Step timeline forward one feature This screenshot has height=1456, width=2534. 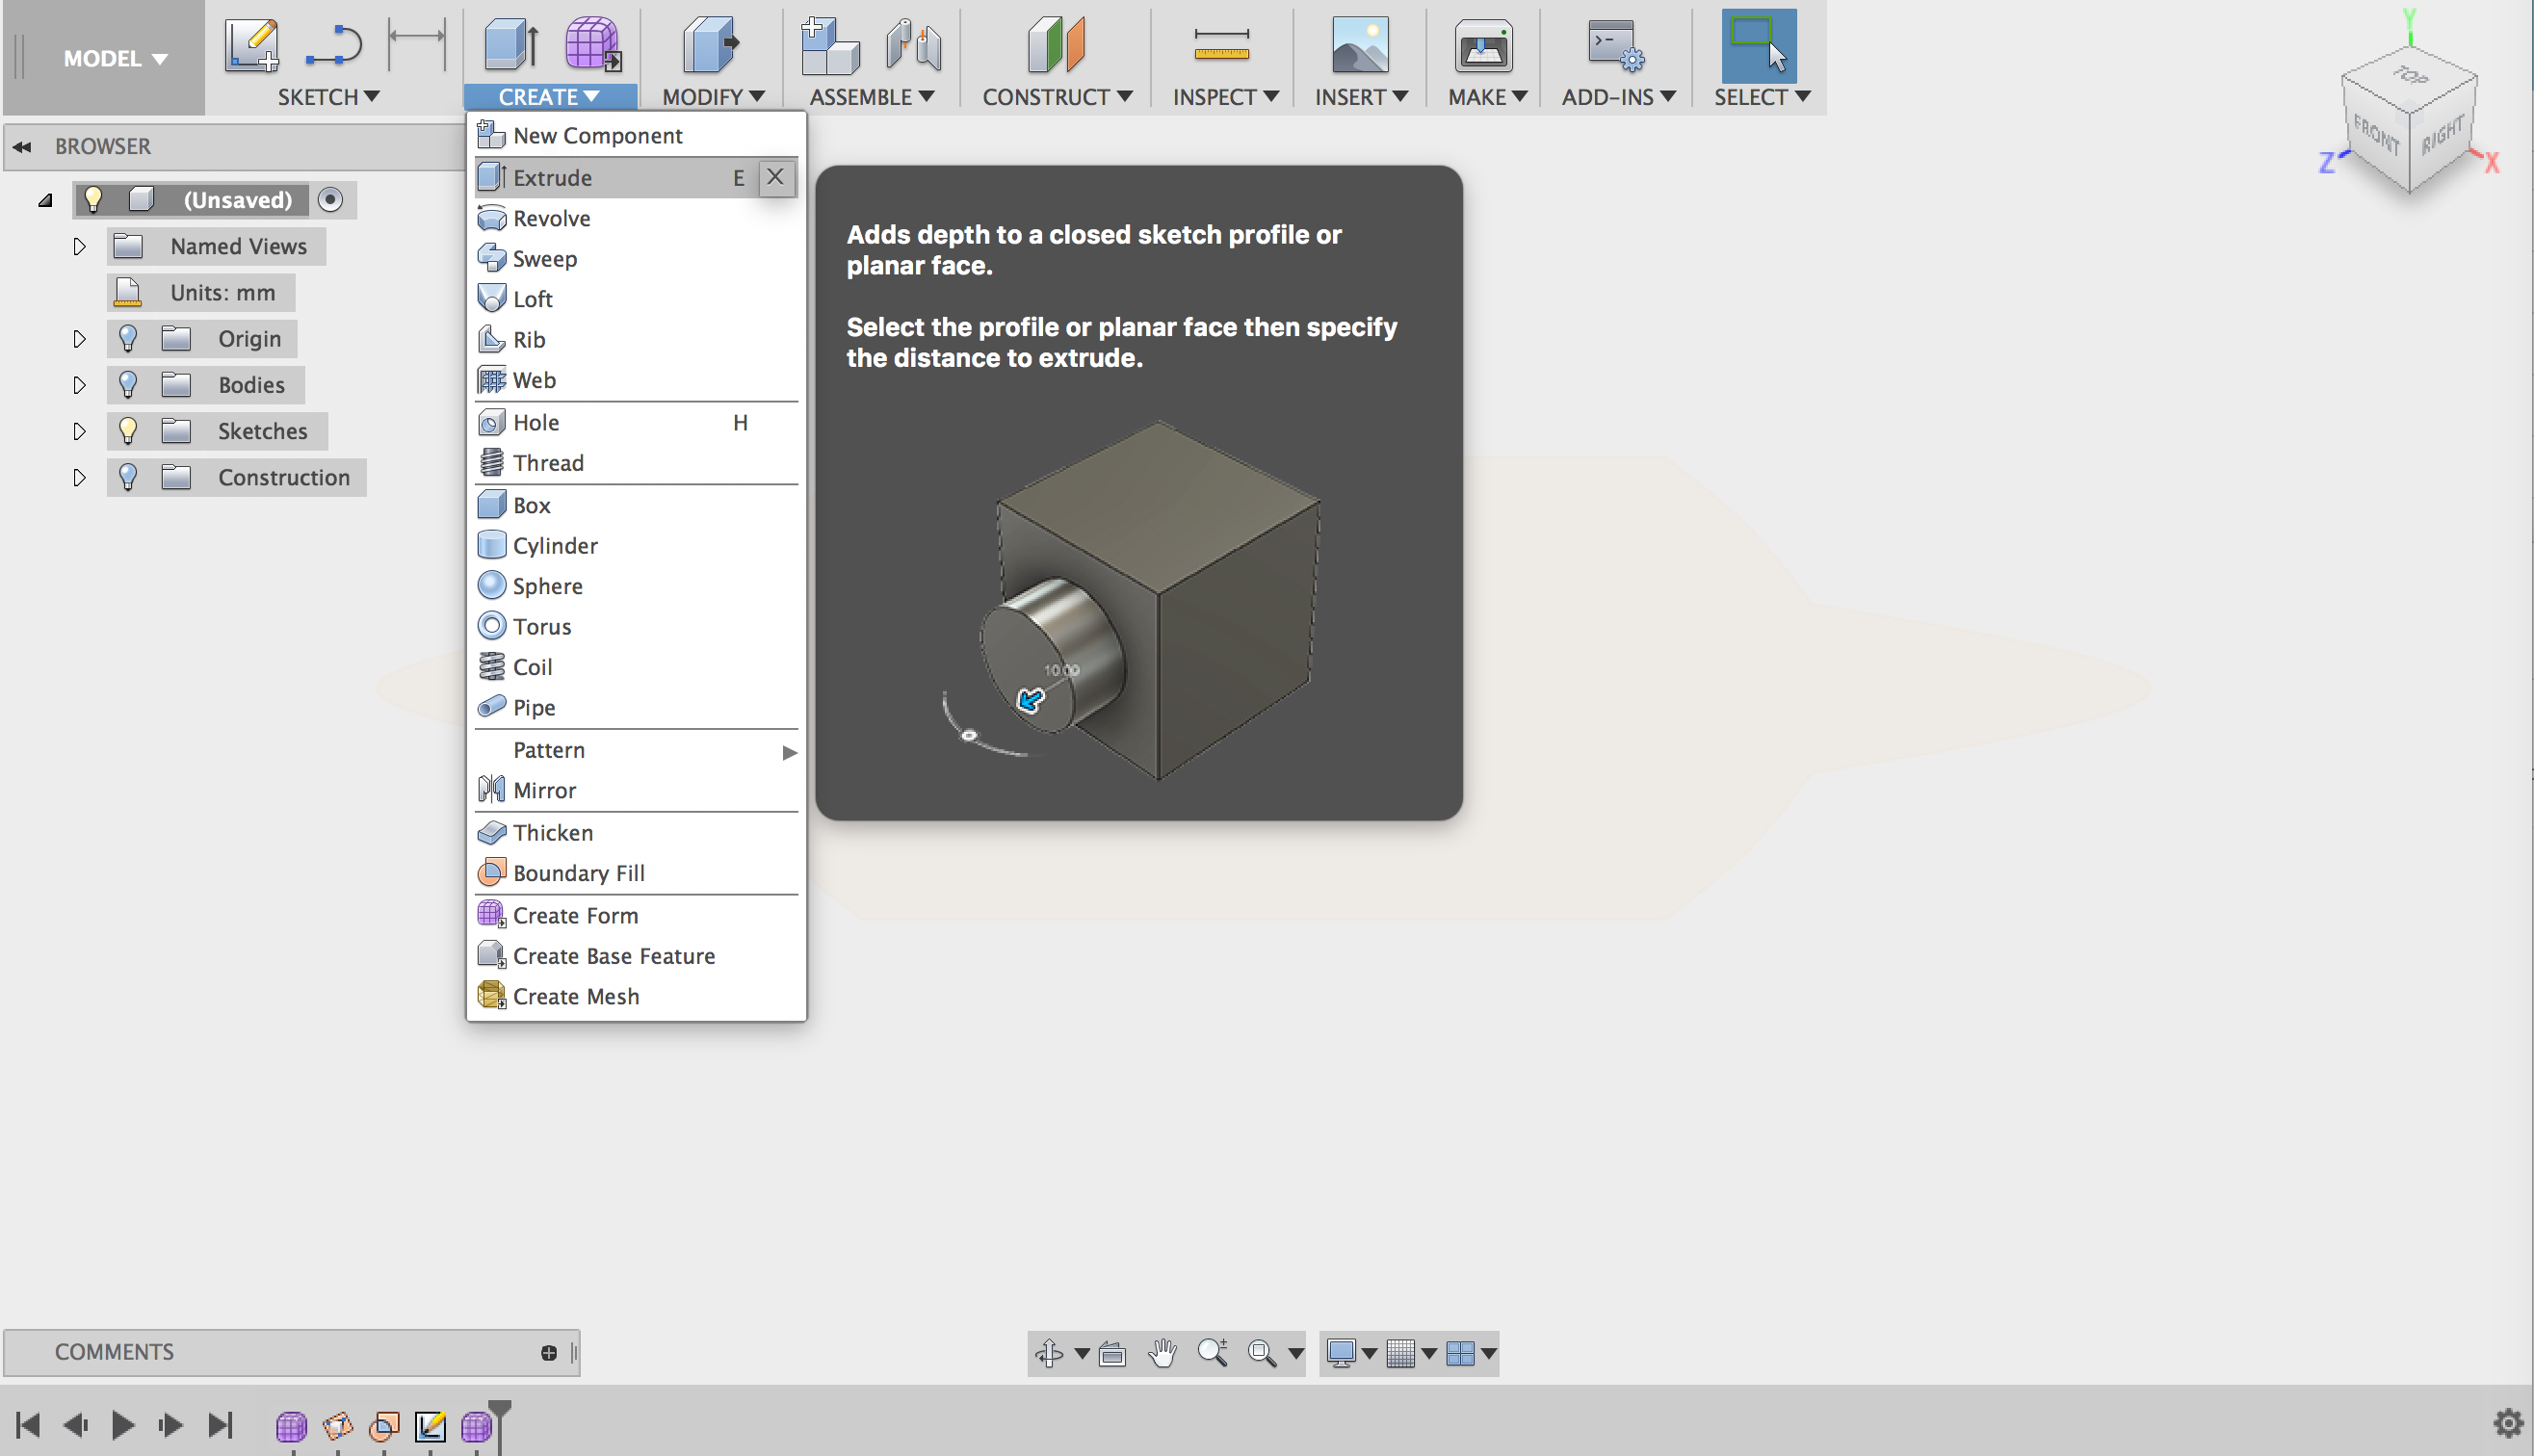[x=171, y=1425]
